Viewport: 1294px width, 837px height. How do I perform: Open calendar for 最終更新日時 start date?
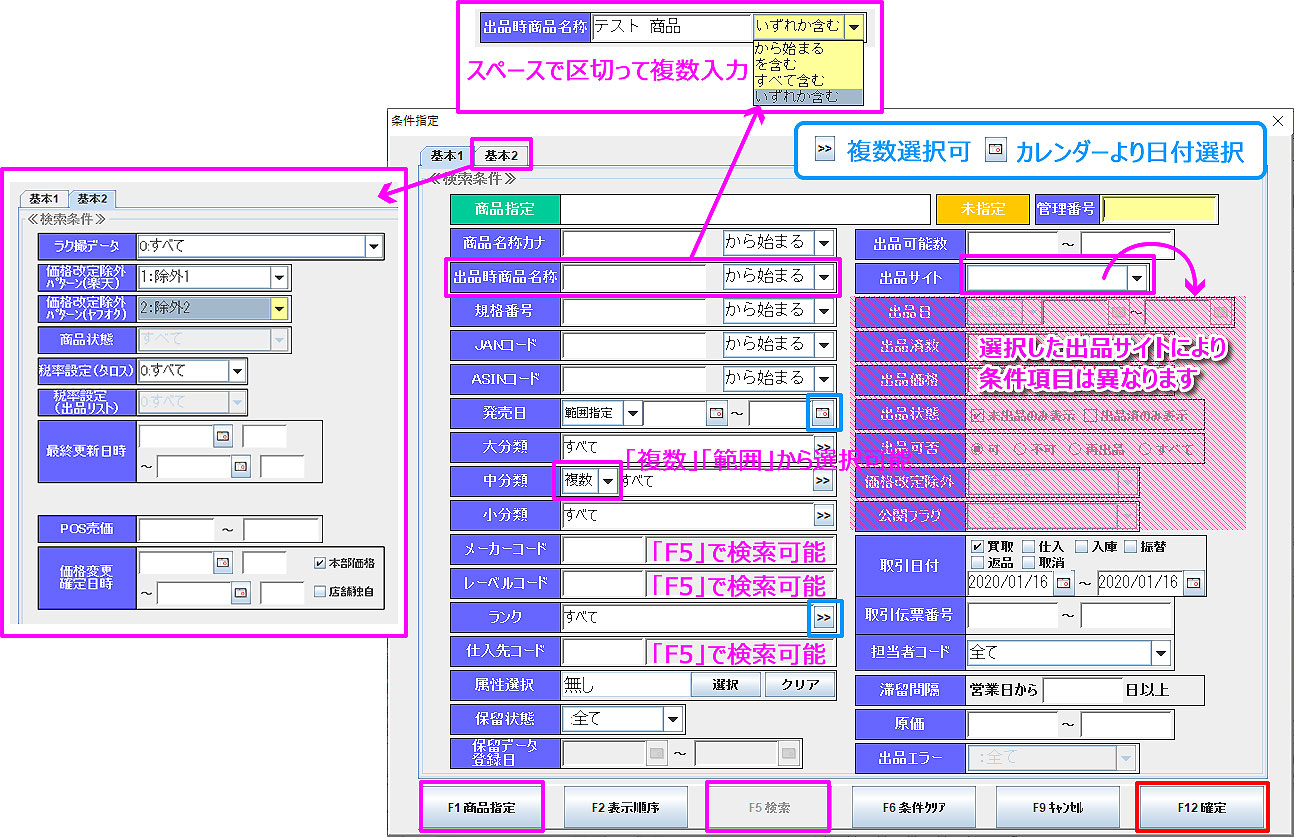222,437
